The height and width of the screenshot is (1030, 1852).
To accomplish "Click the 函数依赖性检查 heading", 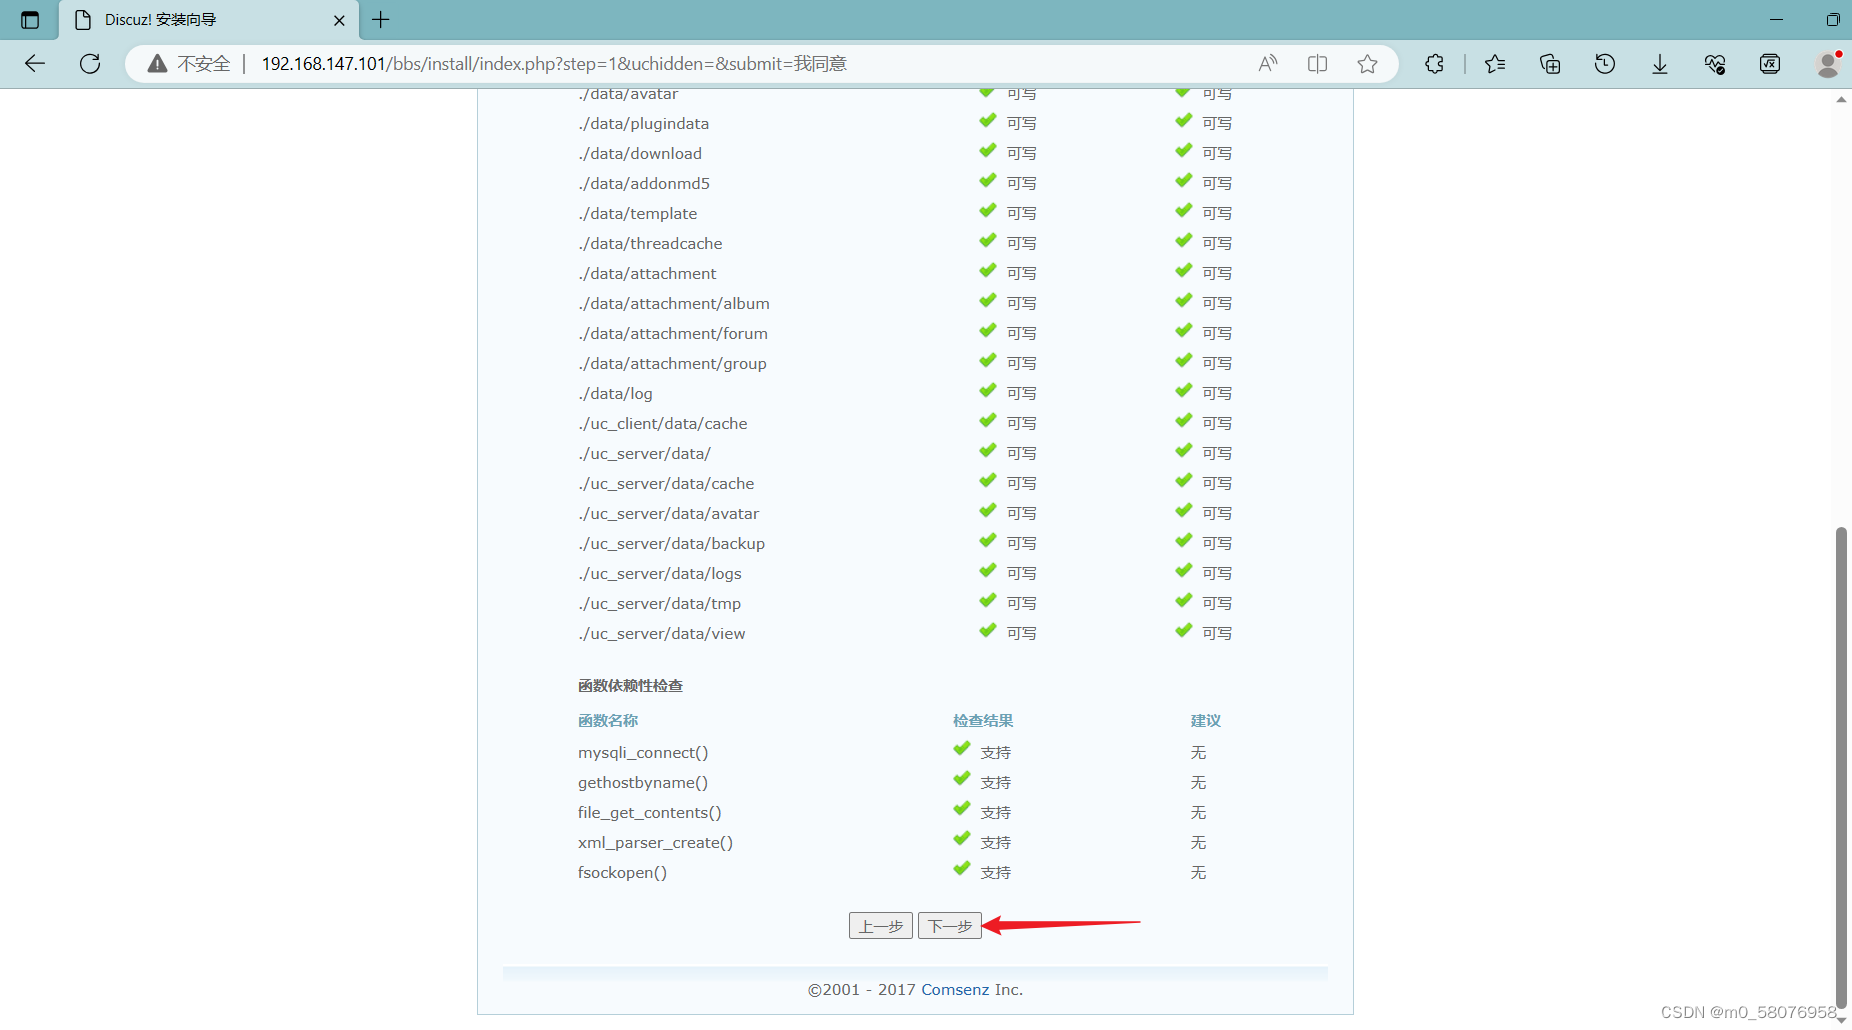I will pos(630,686).
